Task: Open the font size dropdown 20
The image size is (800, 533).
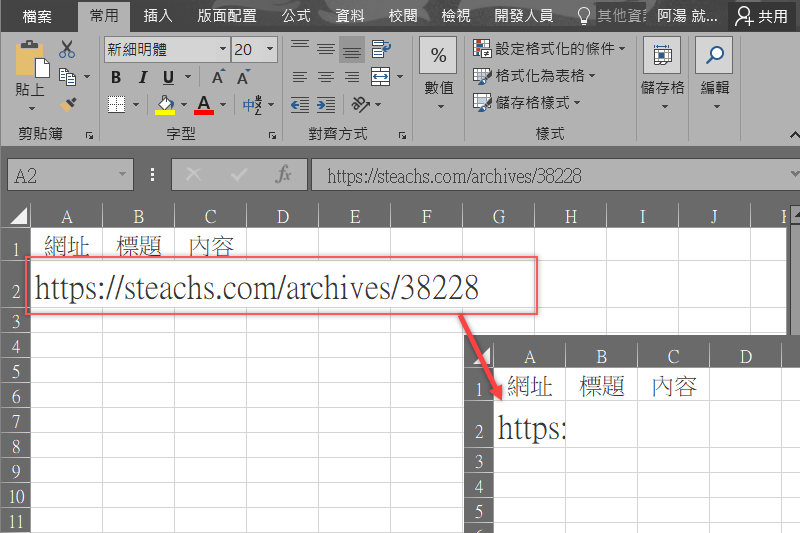Action: coord(269,49)
